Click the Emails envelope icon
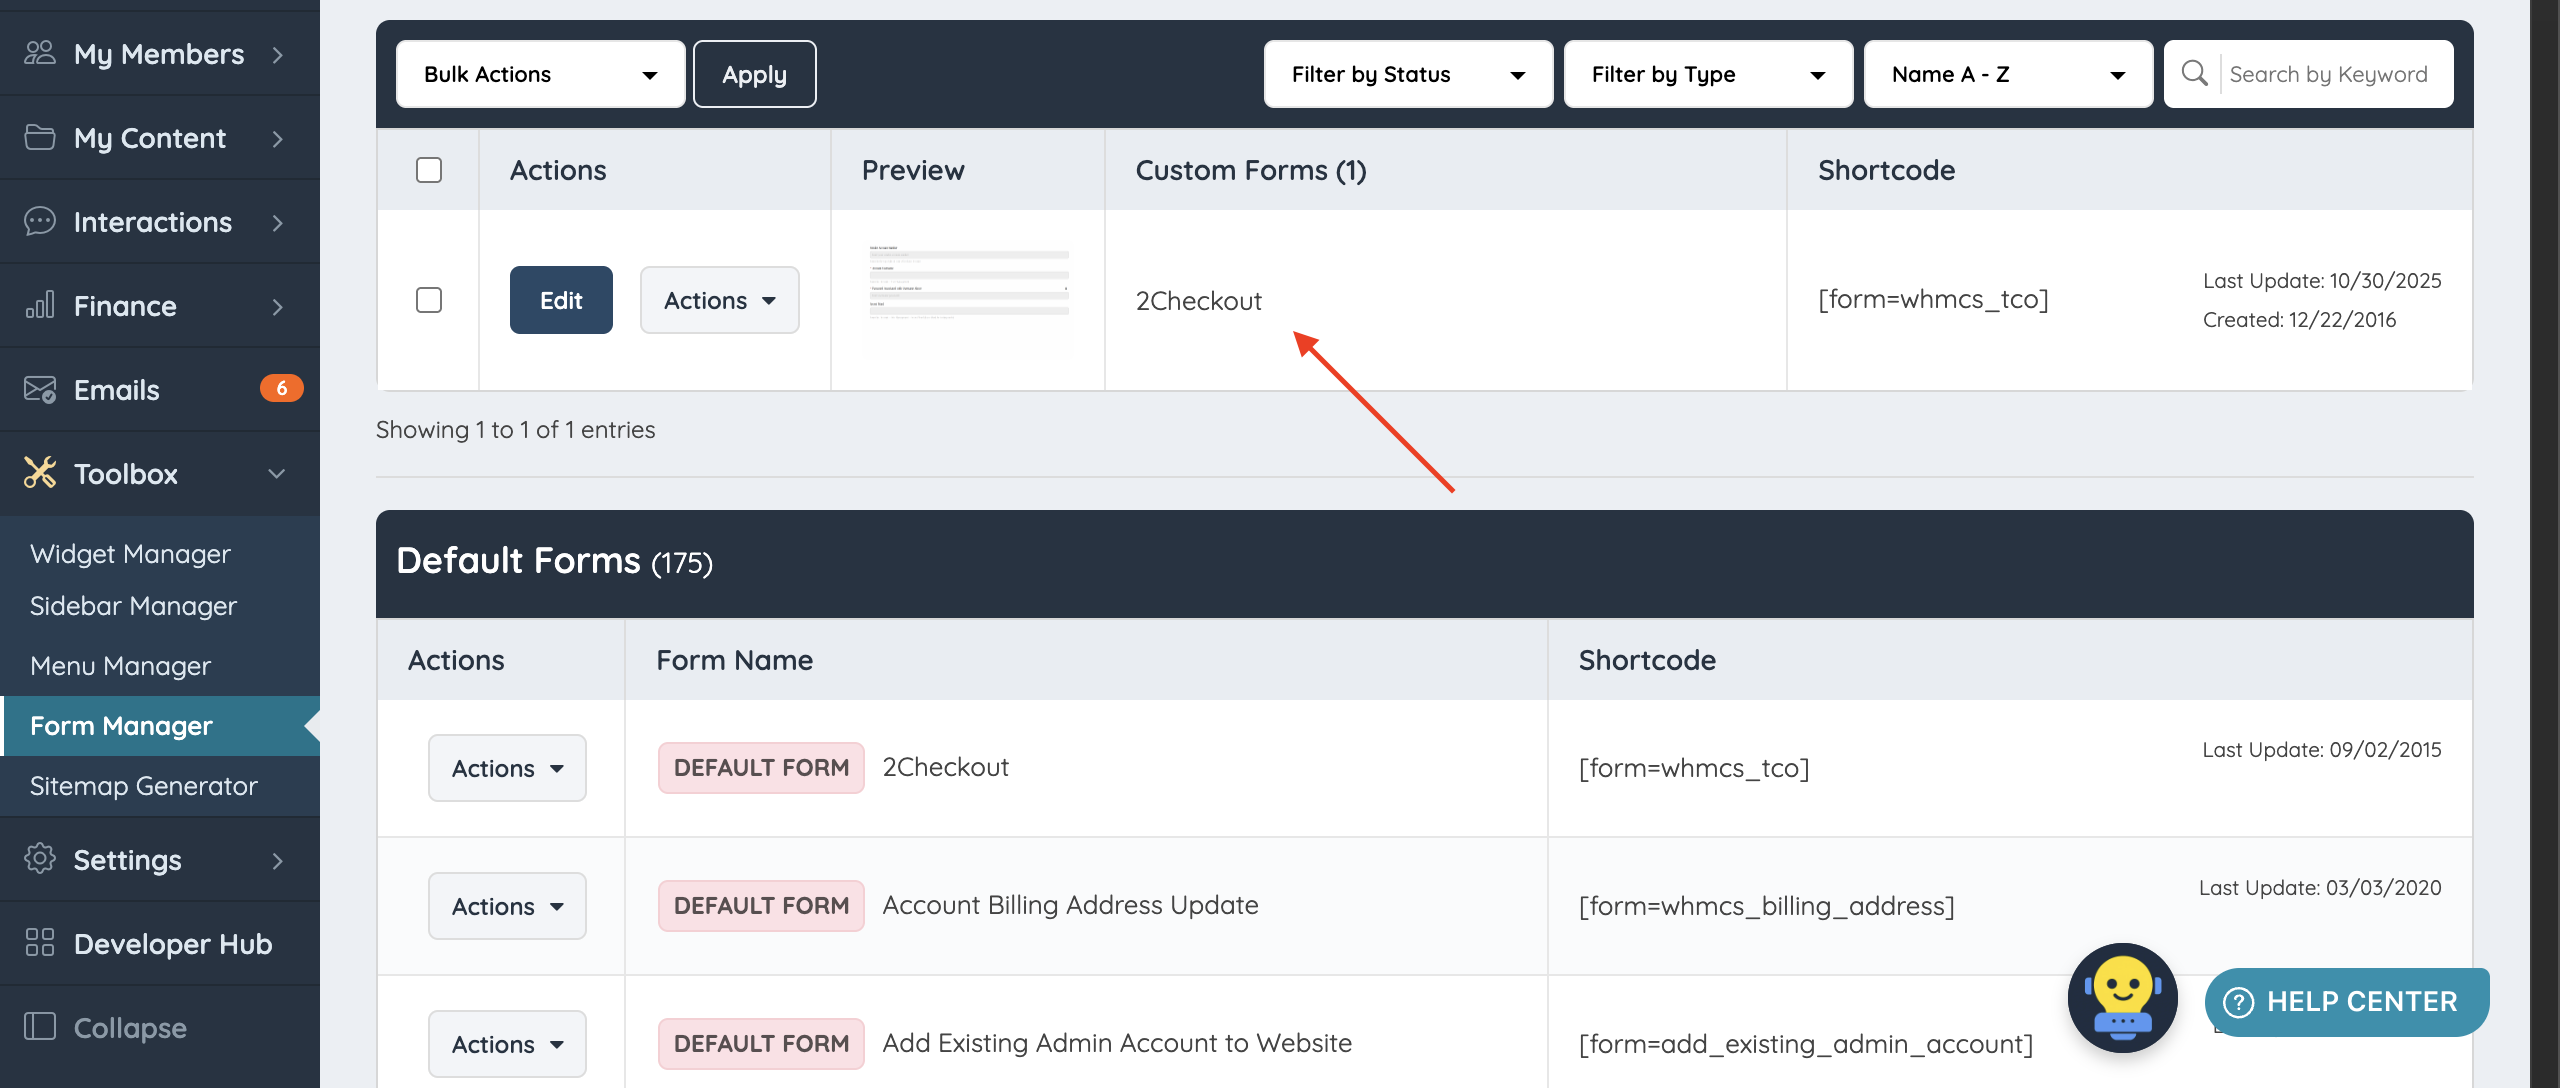 pyautogui.click(x=40, y=389)
